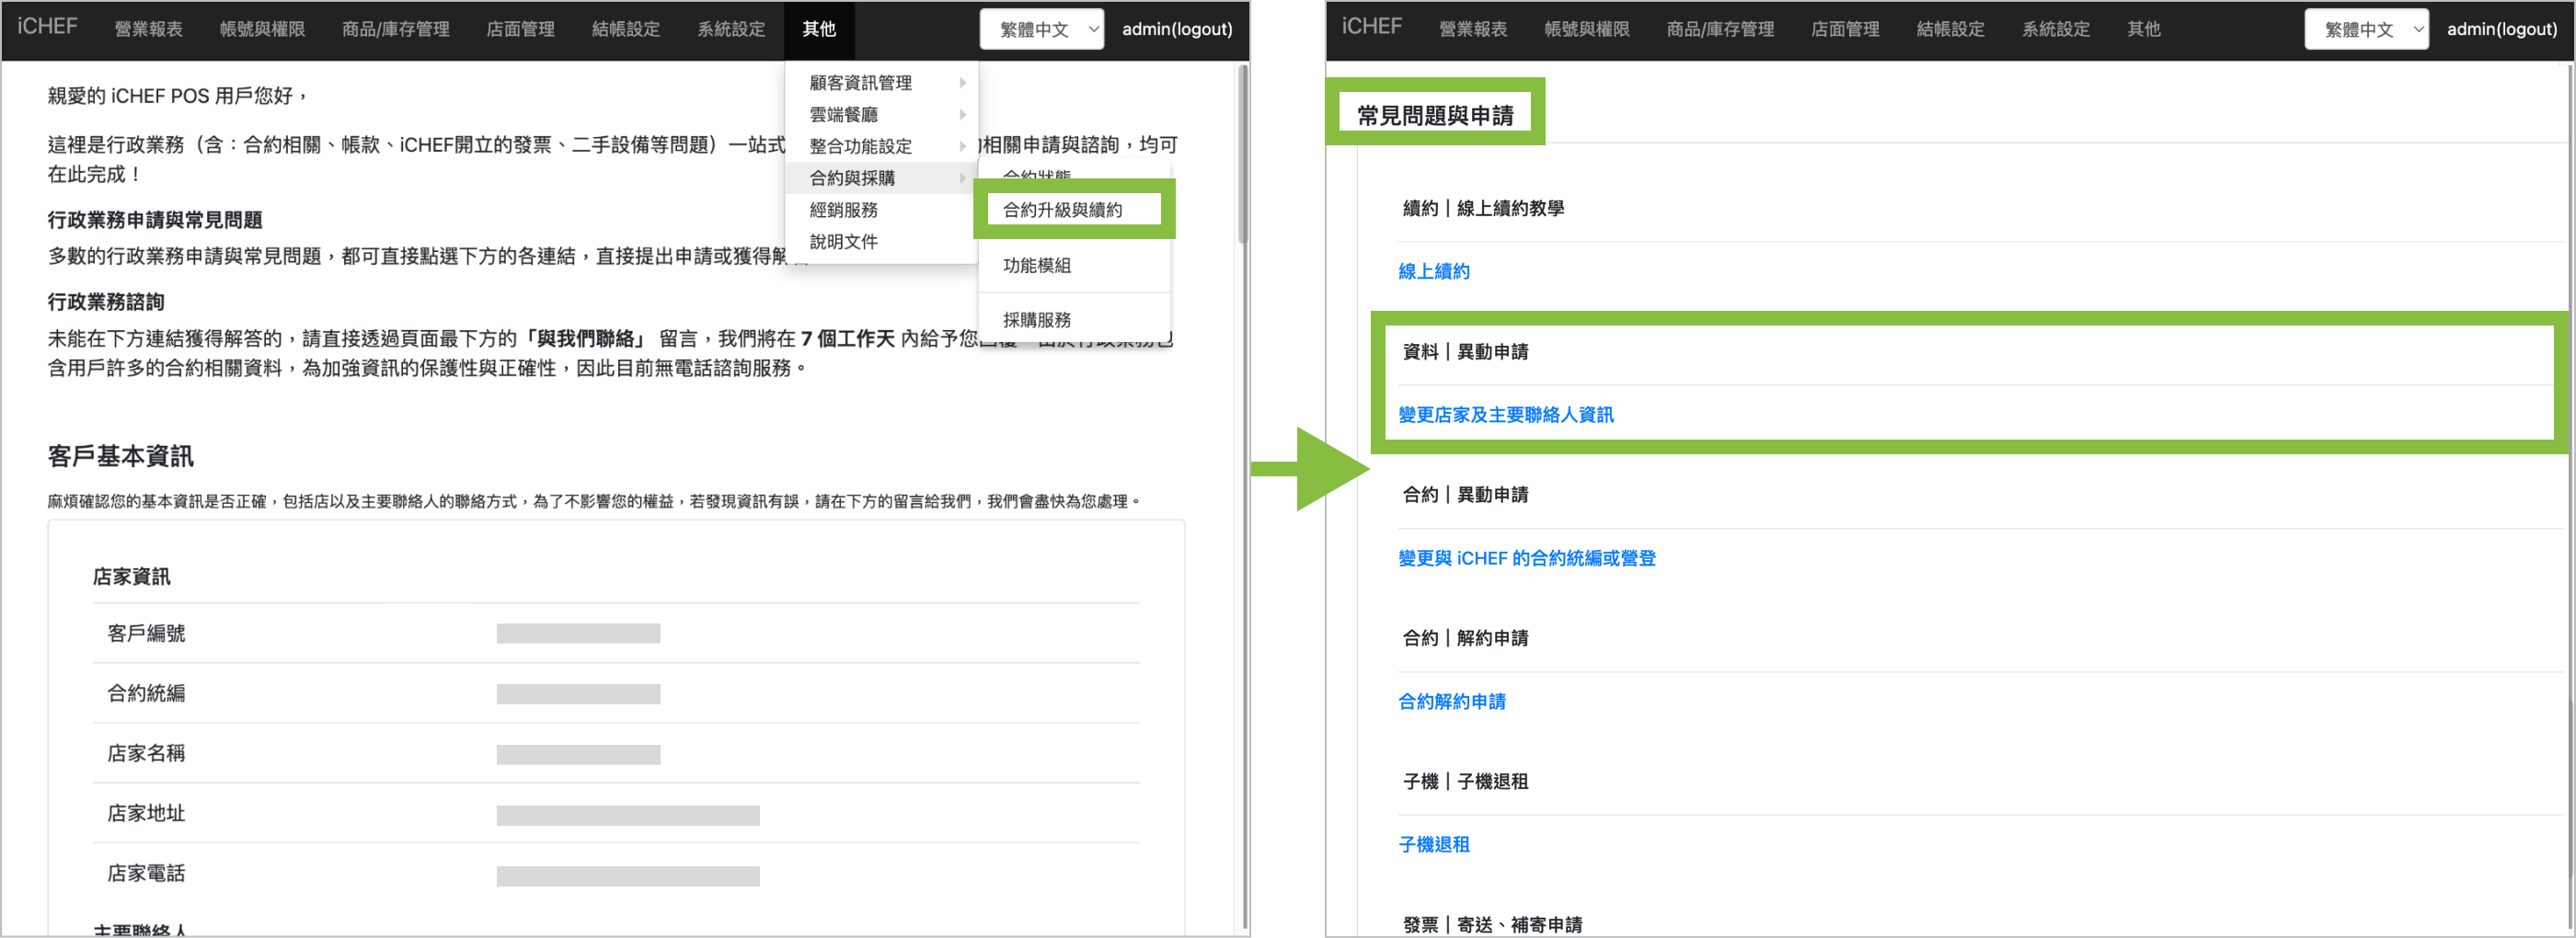Screen dimensions: 2576x938
Task: Open 其他 menu in right navbar
Action: coord(2142,29)
